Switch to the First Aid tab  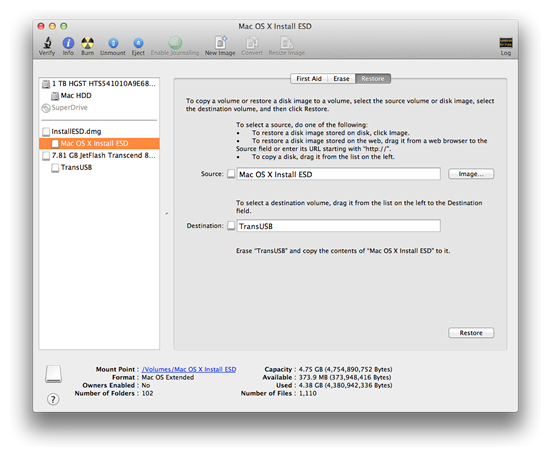coord(309,79)
